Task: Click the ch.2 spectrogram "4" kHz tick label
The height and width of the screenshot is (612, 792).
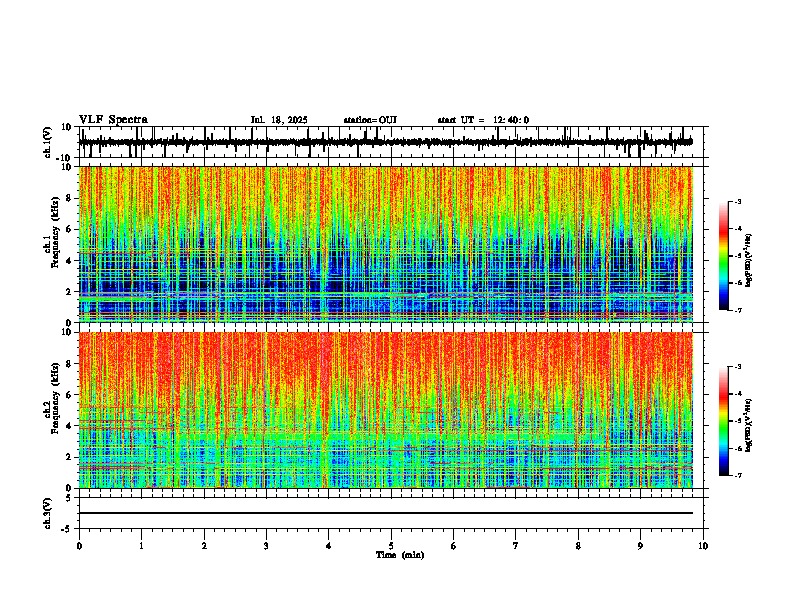Action: (69, 426)
